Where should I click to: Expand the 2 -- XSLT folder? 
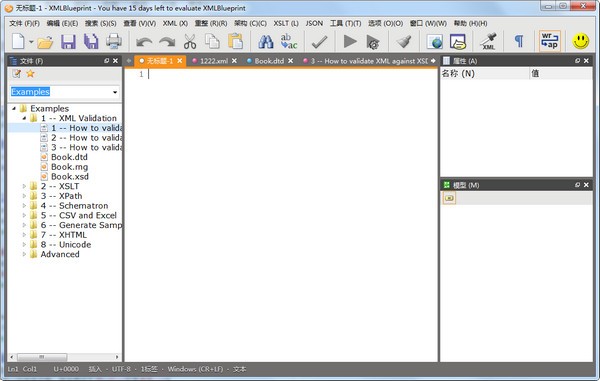click(x=24, y=186)
